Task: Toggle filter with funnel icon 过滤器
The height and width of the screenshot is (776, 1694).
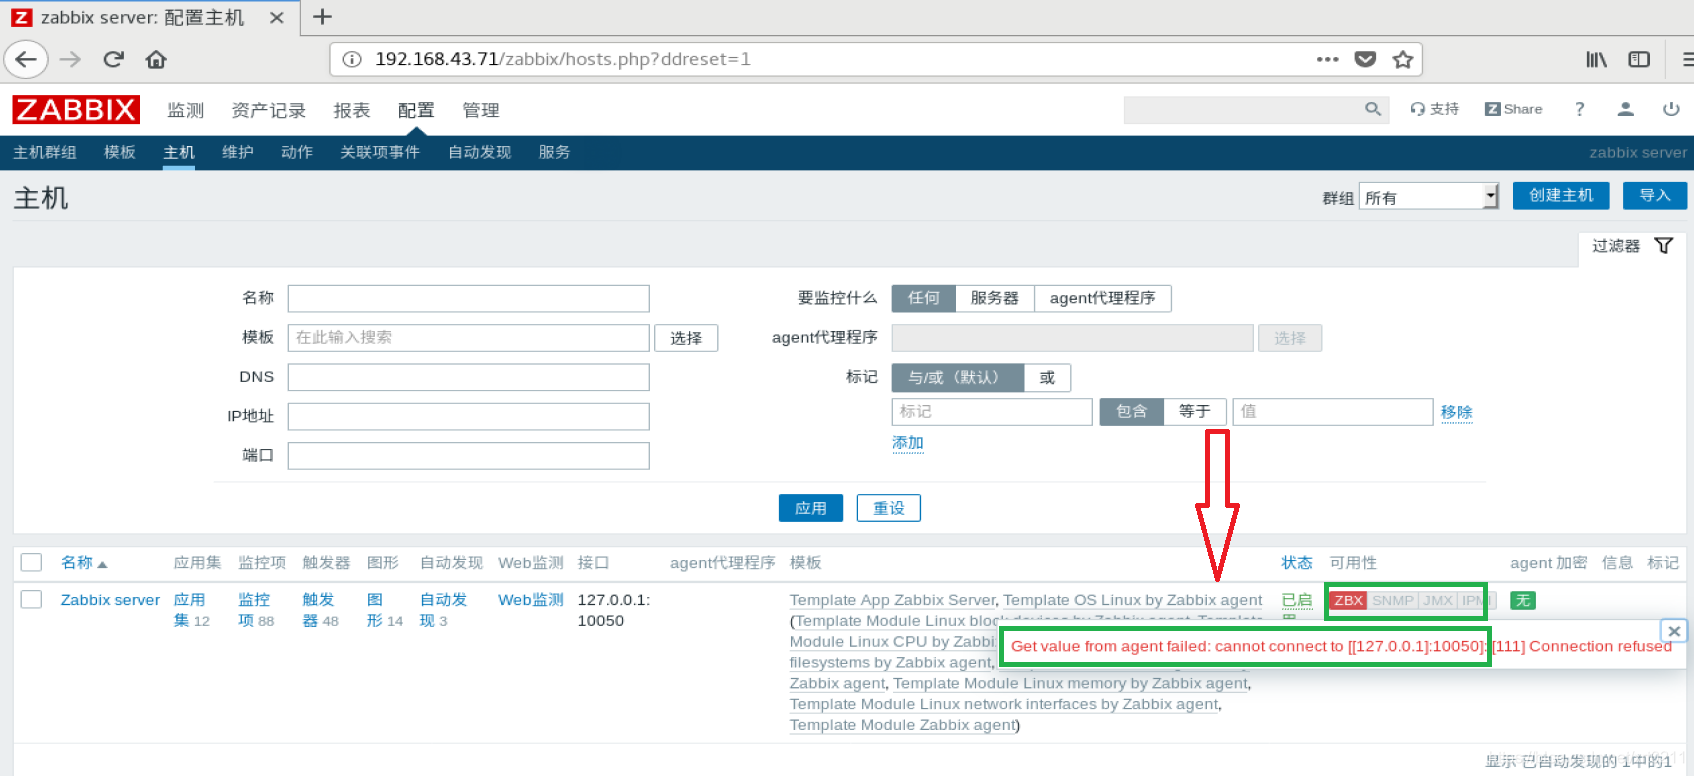Action: pos(1632,246)
